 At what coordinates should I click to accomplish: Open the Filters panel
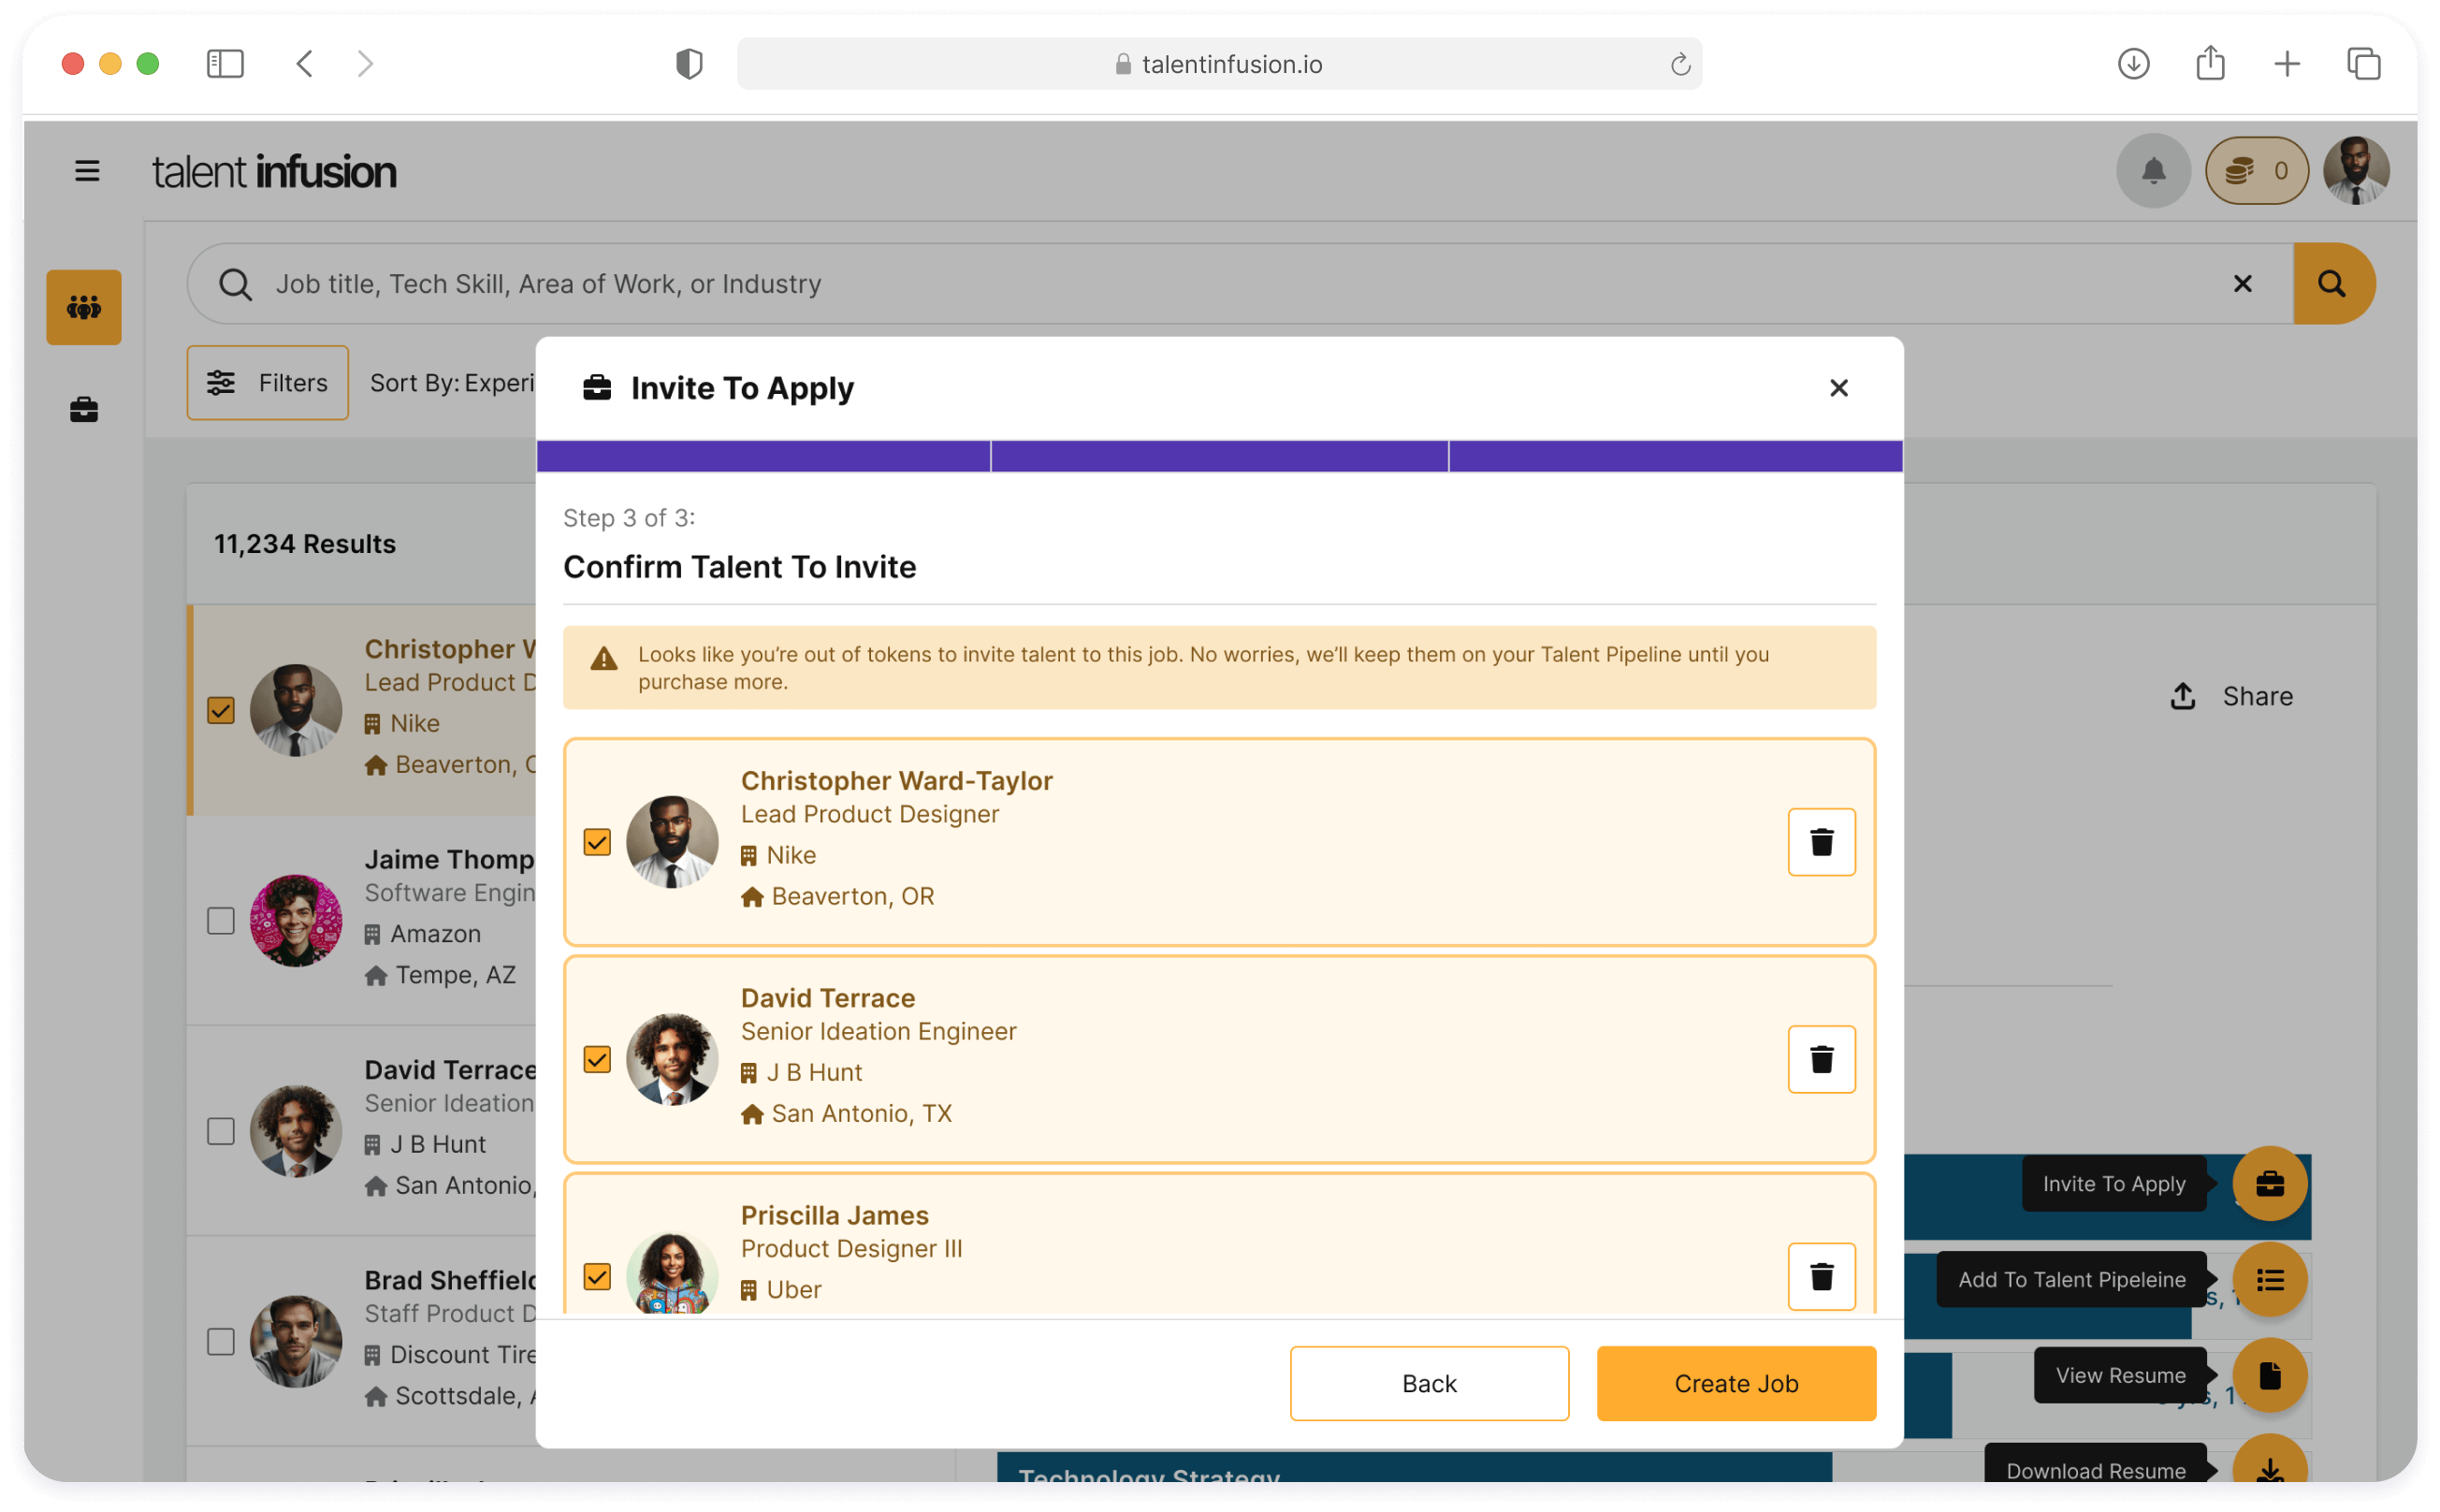tap(267, 383)
